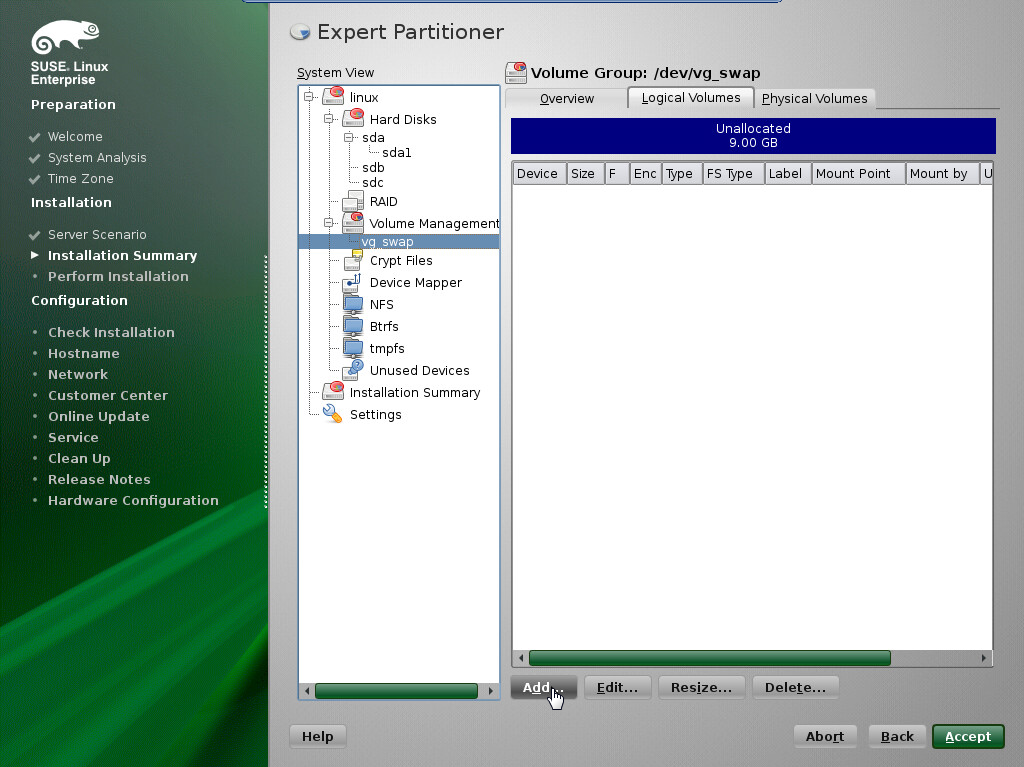This screenshot has width=1024, height=767.
Task: Switch to the Overview tab
Action: point(566,99)
